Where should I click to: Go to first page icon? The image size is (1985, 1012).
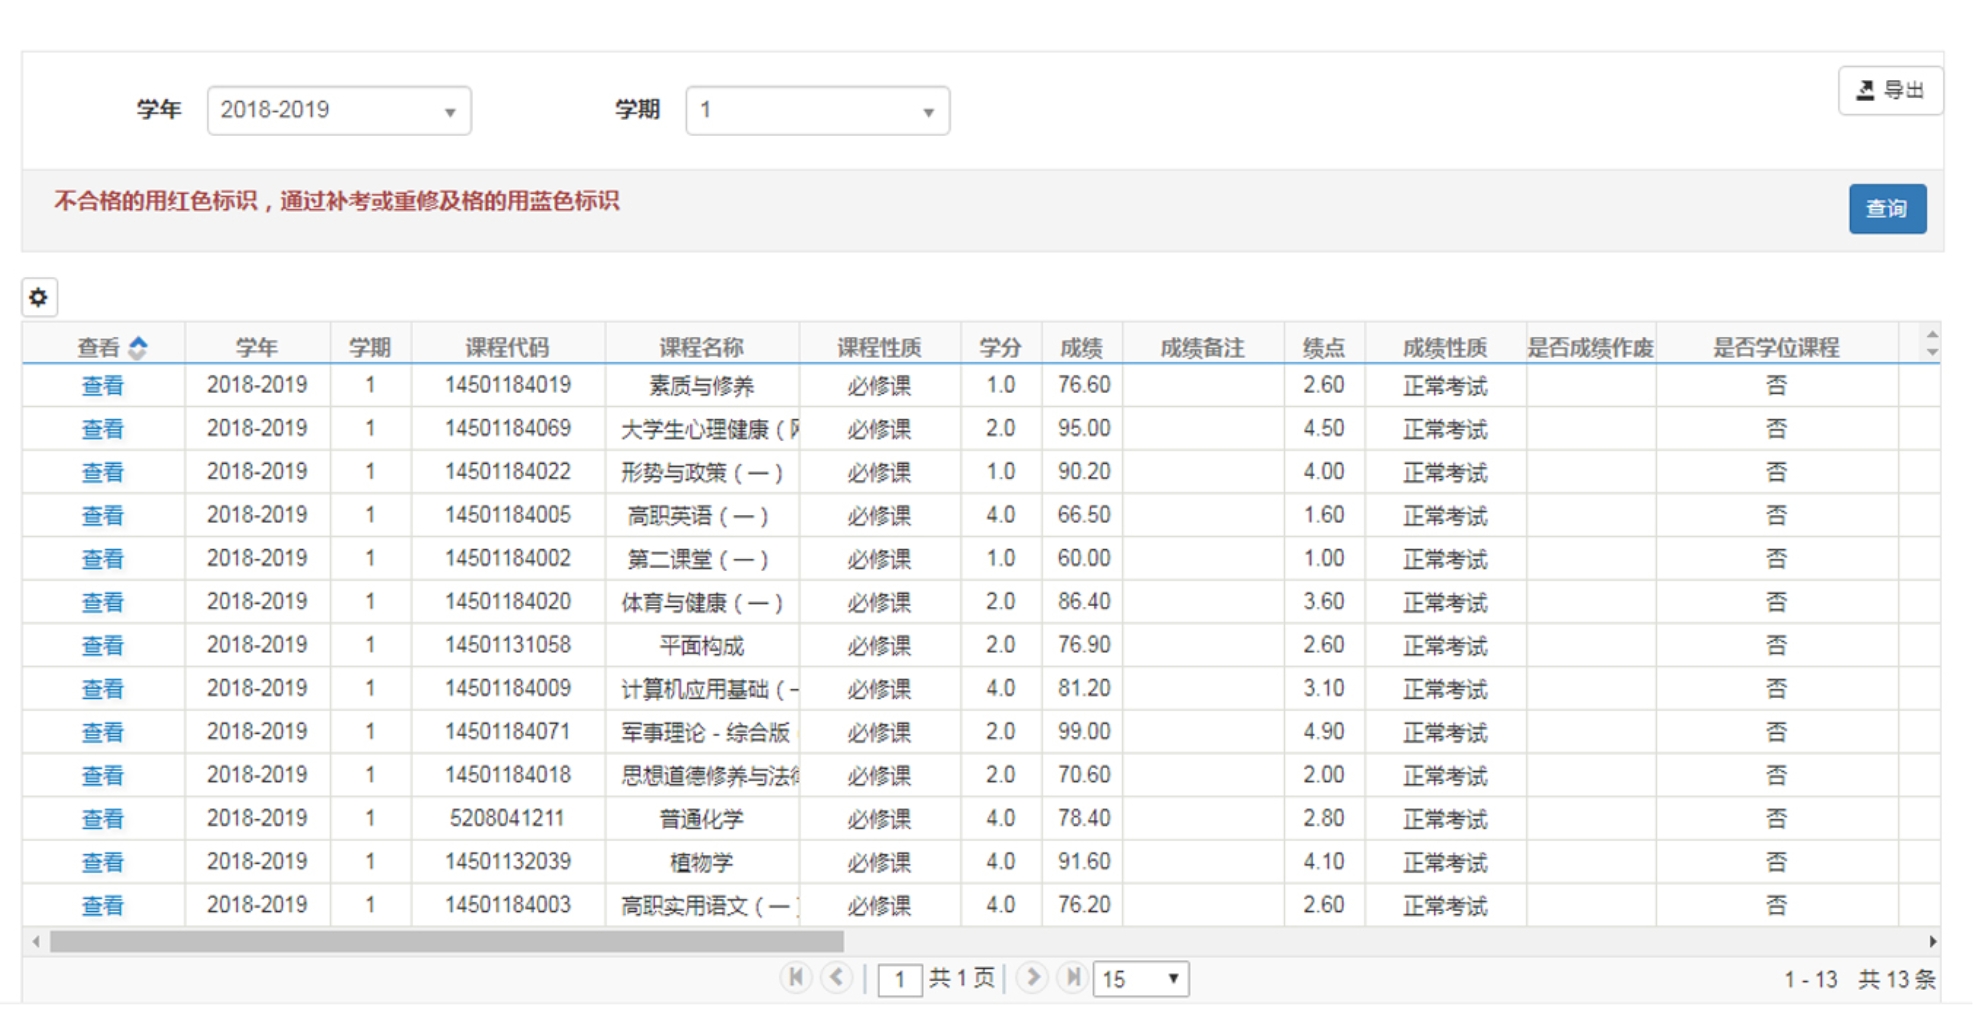[x=796, y=977]
